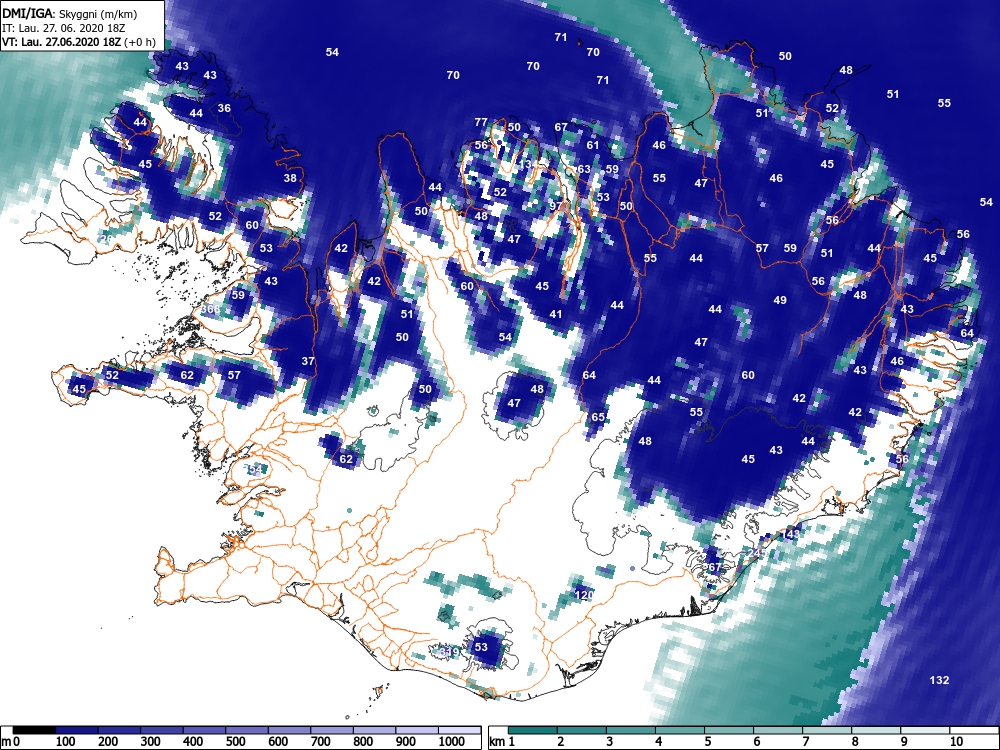Click the 'km' unit label of the legend

click(497, 742)
